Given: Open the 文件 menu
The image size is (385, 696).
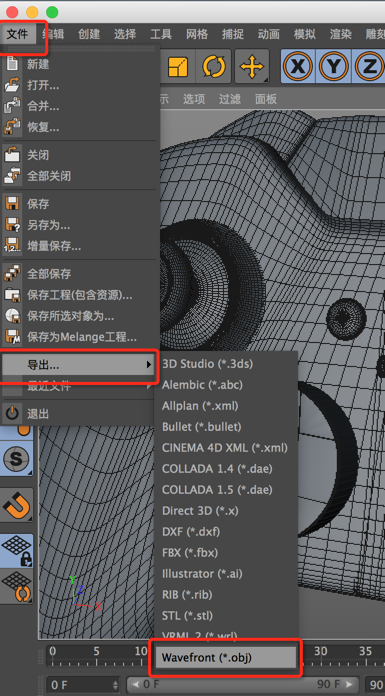Looking at the screenshot, I should point(17,34).
